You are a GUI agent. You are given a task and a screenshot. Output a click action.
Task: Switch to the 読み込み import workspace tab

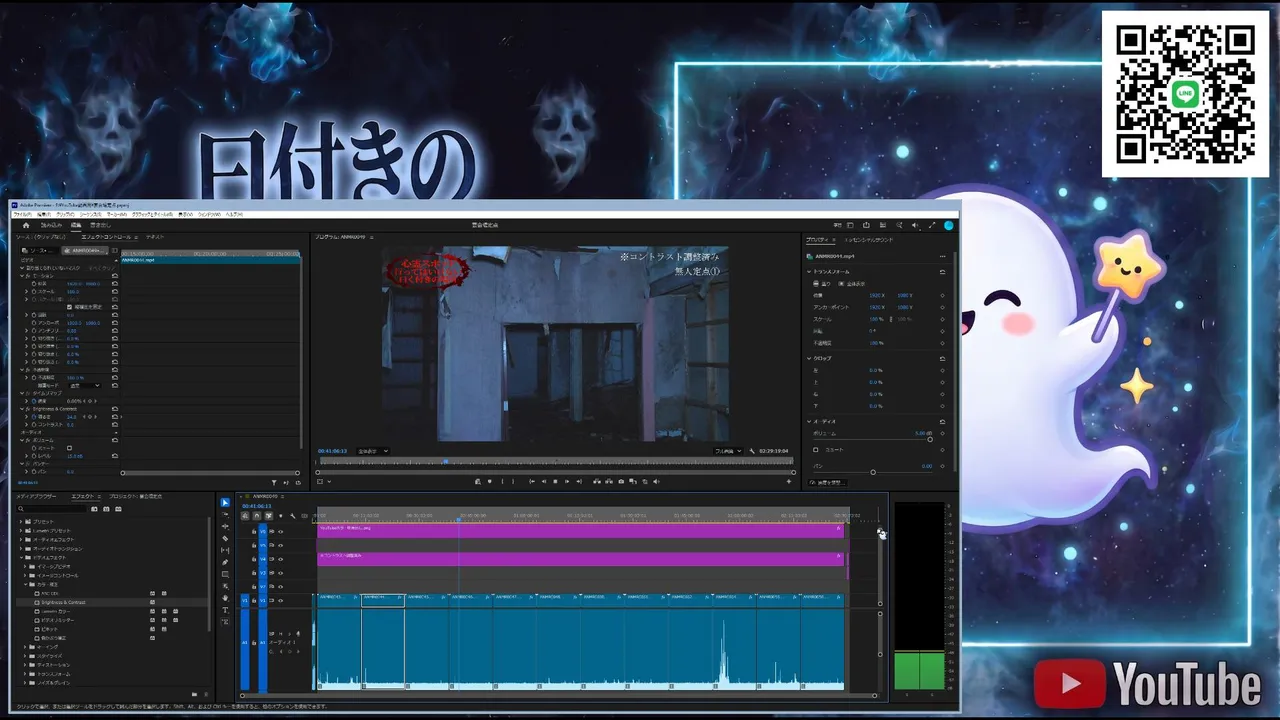51,225
